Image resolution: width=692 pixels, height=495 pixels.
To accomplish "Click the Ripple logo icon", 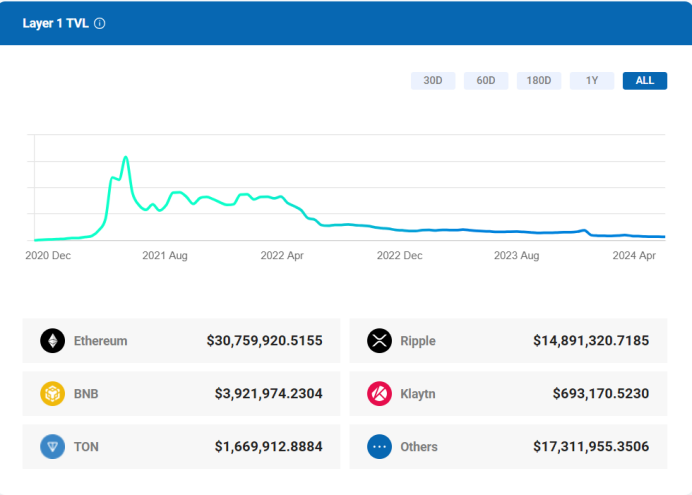I will tap(379, 341).
